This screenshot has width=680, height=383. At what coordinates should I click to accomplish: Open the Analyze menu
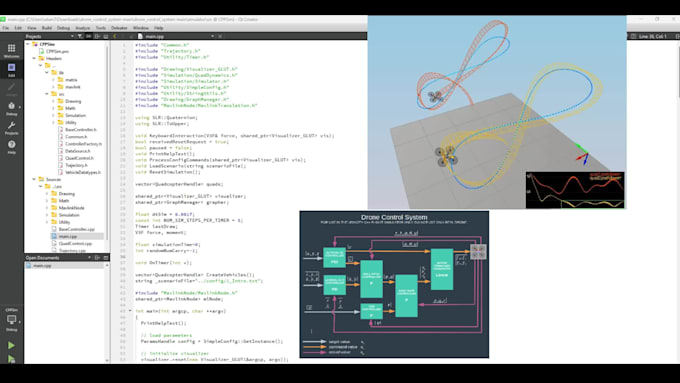[82, 28]
